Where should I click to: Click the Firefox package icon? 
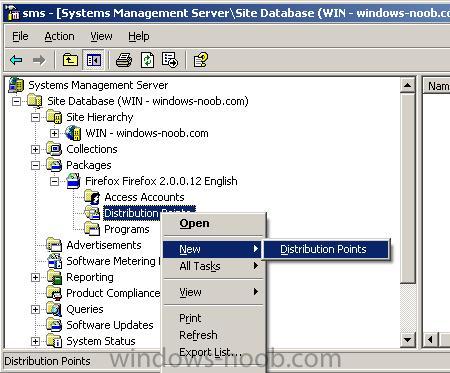[x=73, y=181]
